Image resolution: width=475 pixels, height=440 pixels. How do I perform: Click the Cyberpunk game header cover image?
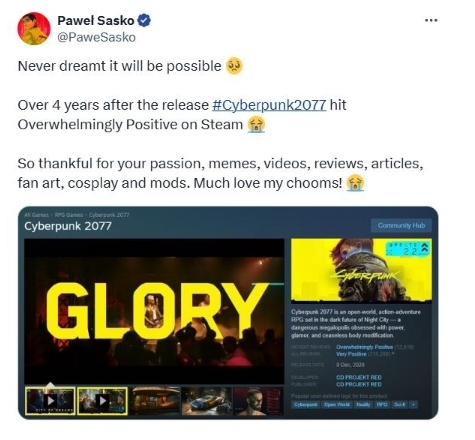(361, 269)
